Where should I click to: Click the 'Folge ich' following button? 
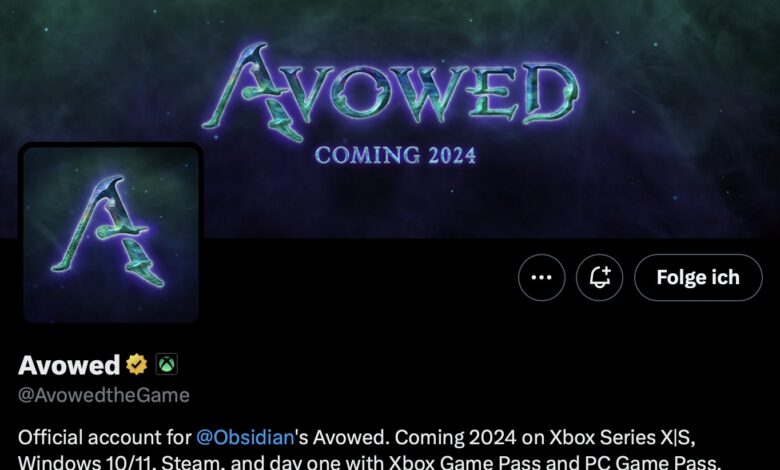(x=698, y=278)
